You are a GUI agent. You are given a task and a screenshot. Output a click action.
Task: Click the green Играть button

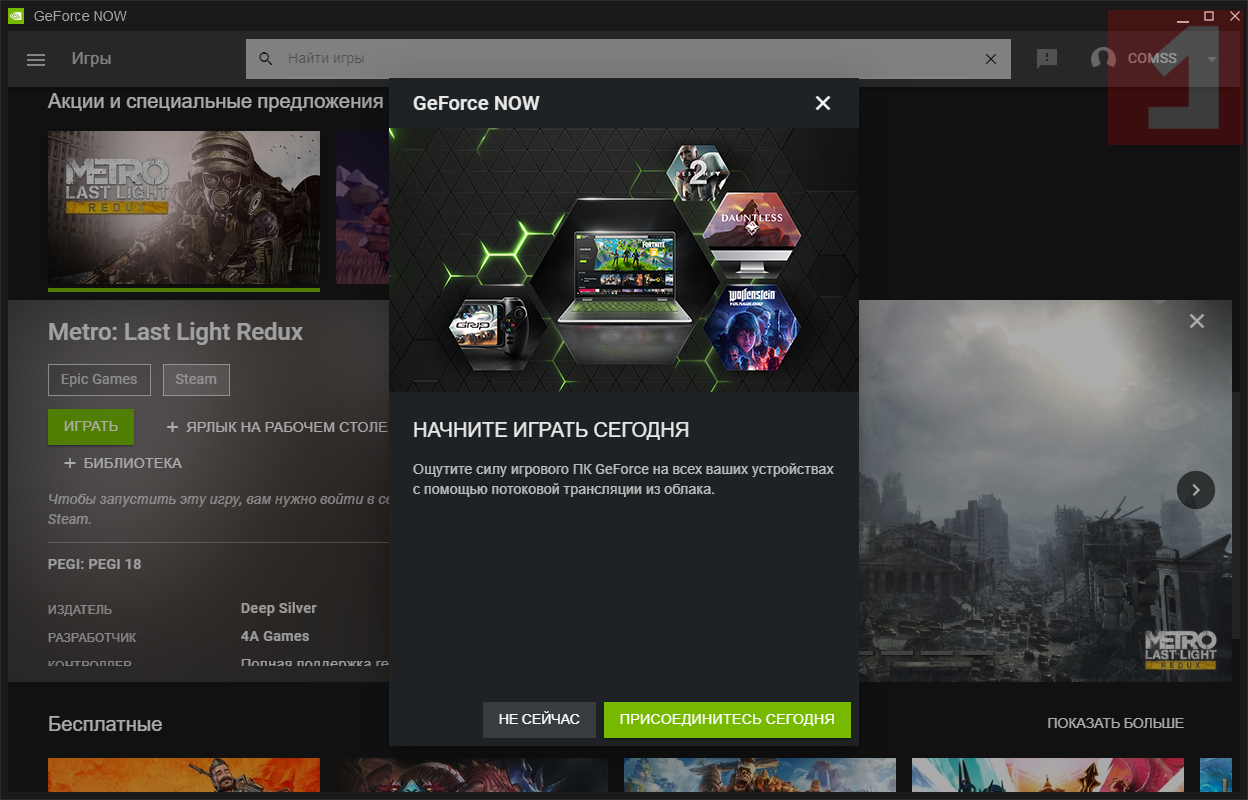coord(91,426)
